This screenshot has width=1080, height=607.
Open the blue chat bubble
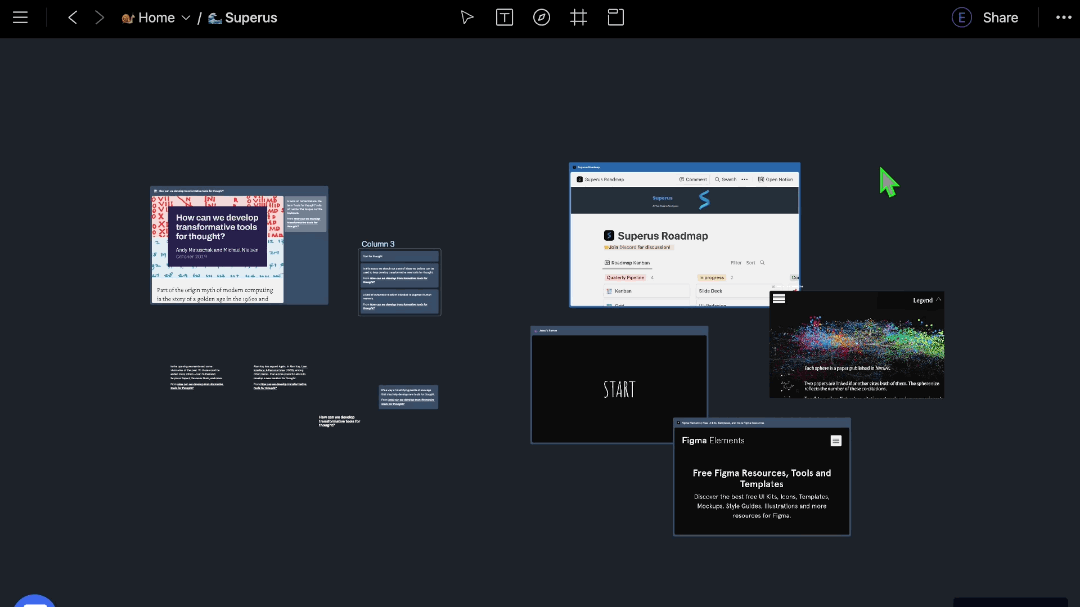point(34,601)
